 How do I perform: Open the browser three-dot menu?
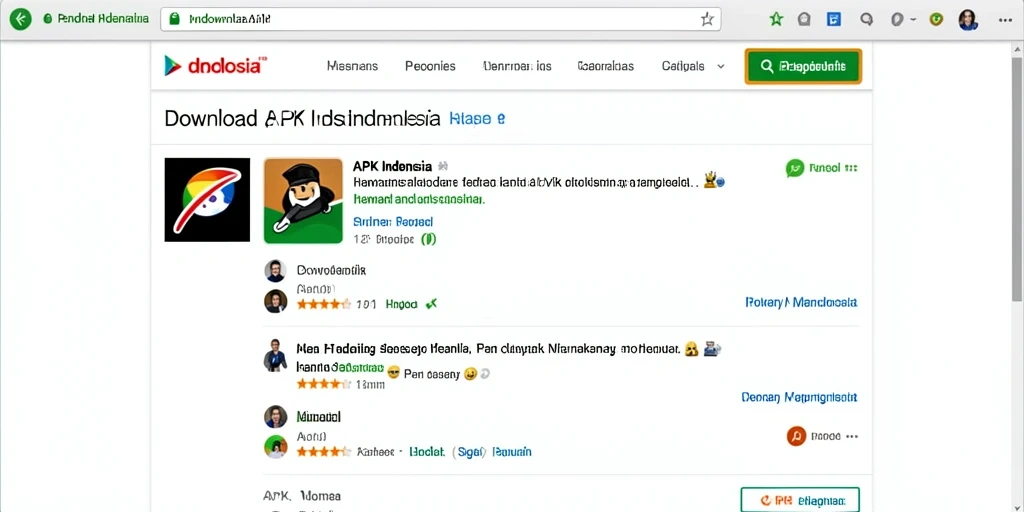coord(1005,20)
